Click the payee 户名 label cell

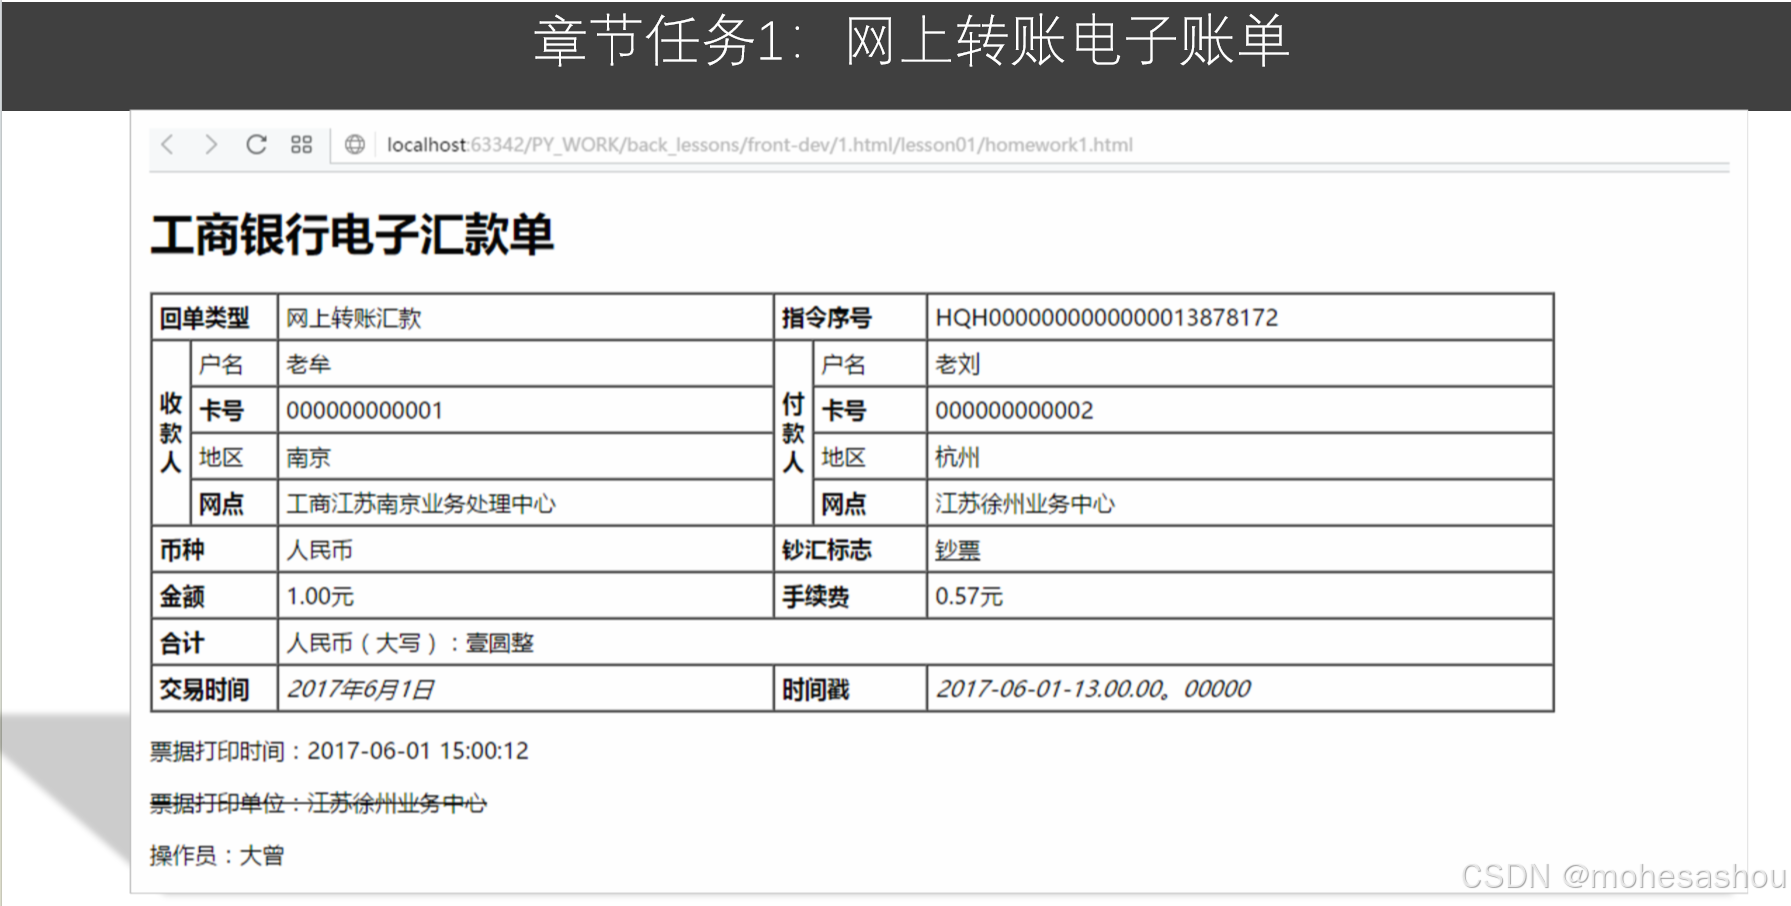(x=233, y=364)
